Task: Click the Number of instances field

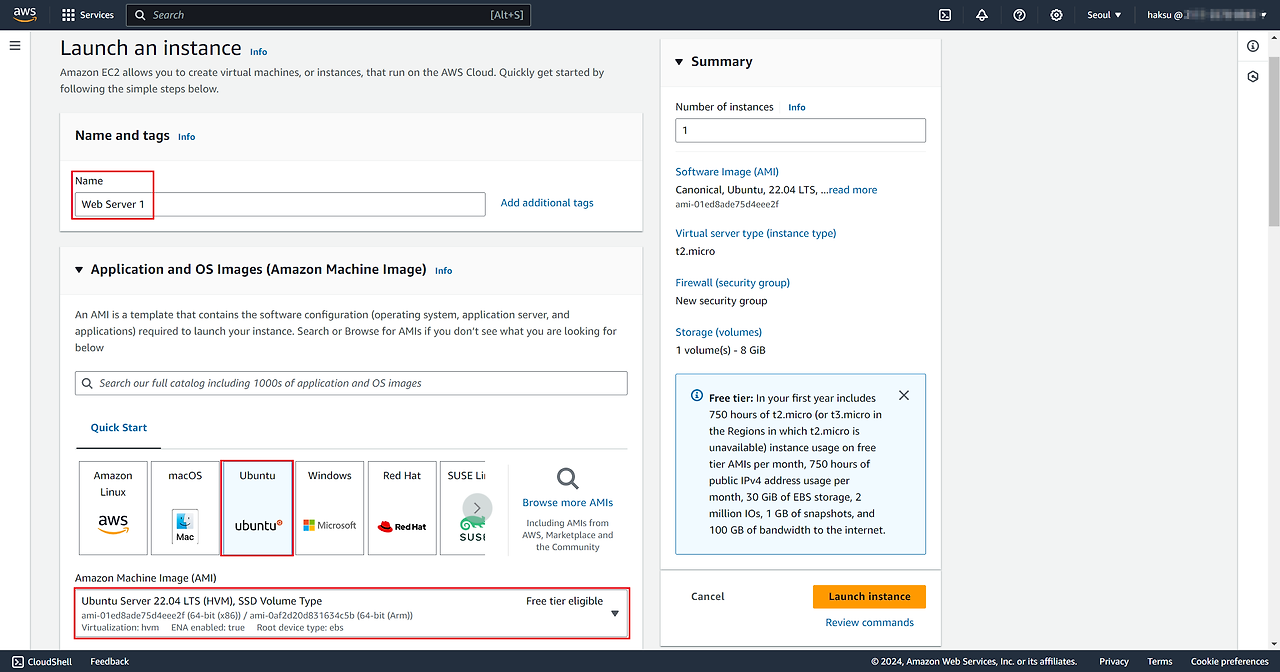Action: (x=800, y=130)
